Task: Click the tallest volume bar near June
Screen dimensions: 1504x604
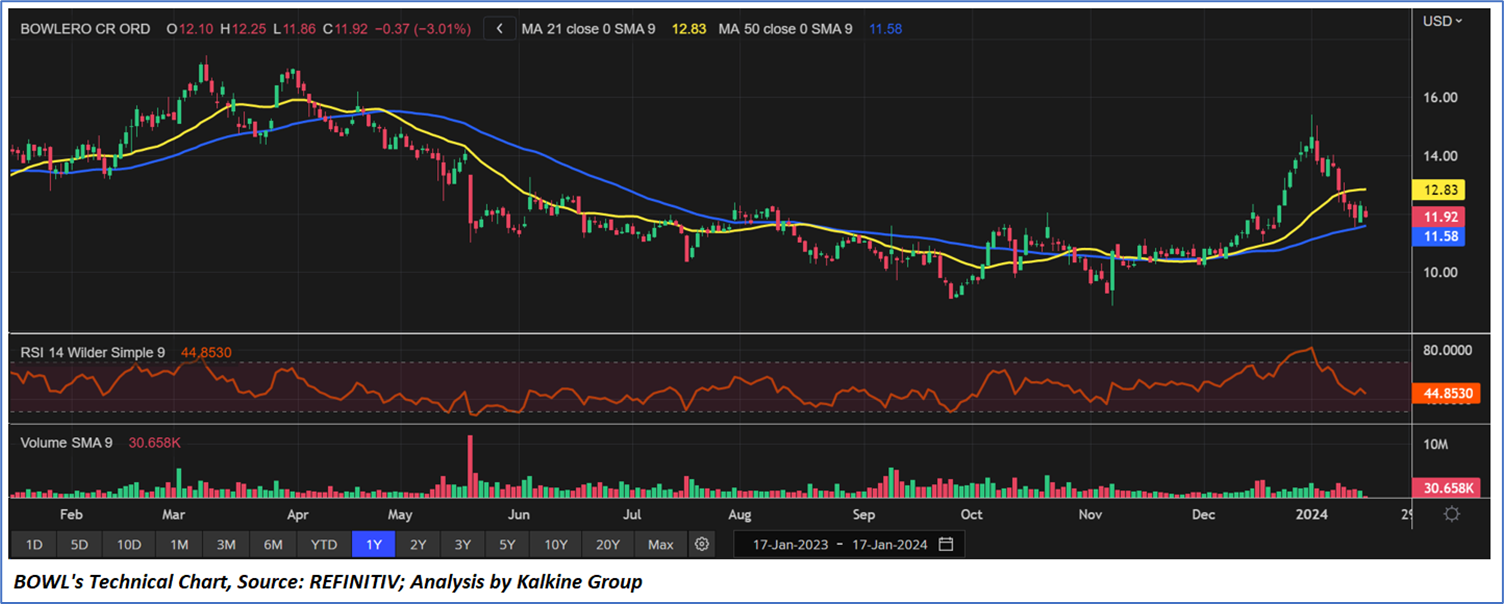Action: point(470,466)
